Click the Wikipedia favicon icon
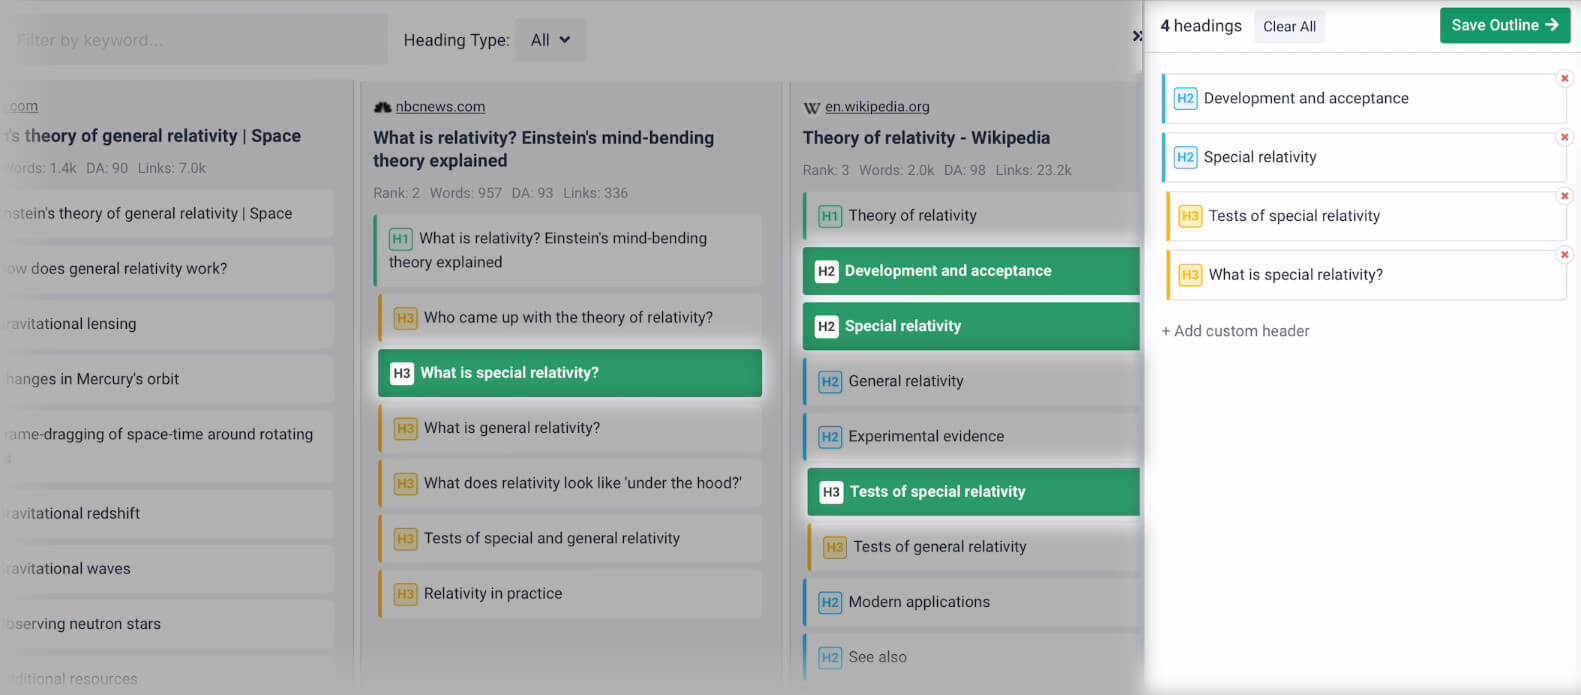The height and width of the screenshot is (695, 1581). point(811,107)
